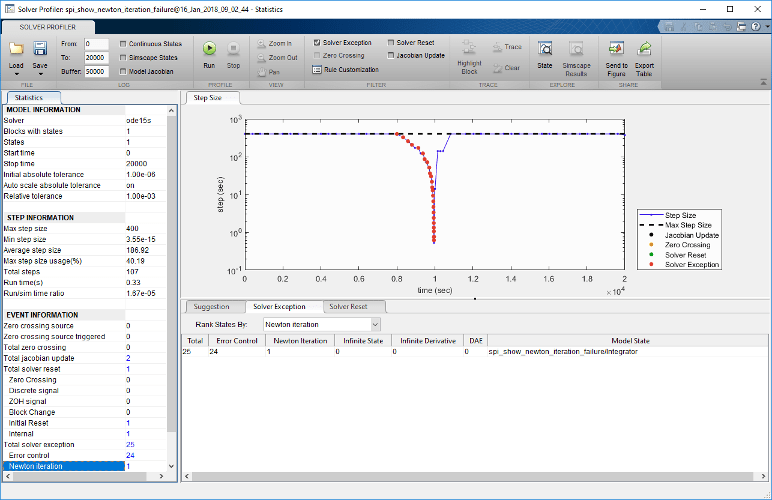This screenshot has height=500, width=772.
Task: Expand the Load dropdown arrow
Action: point(17,72)
